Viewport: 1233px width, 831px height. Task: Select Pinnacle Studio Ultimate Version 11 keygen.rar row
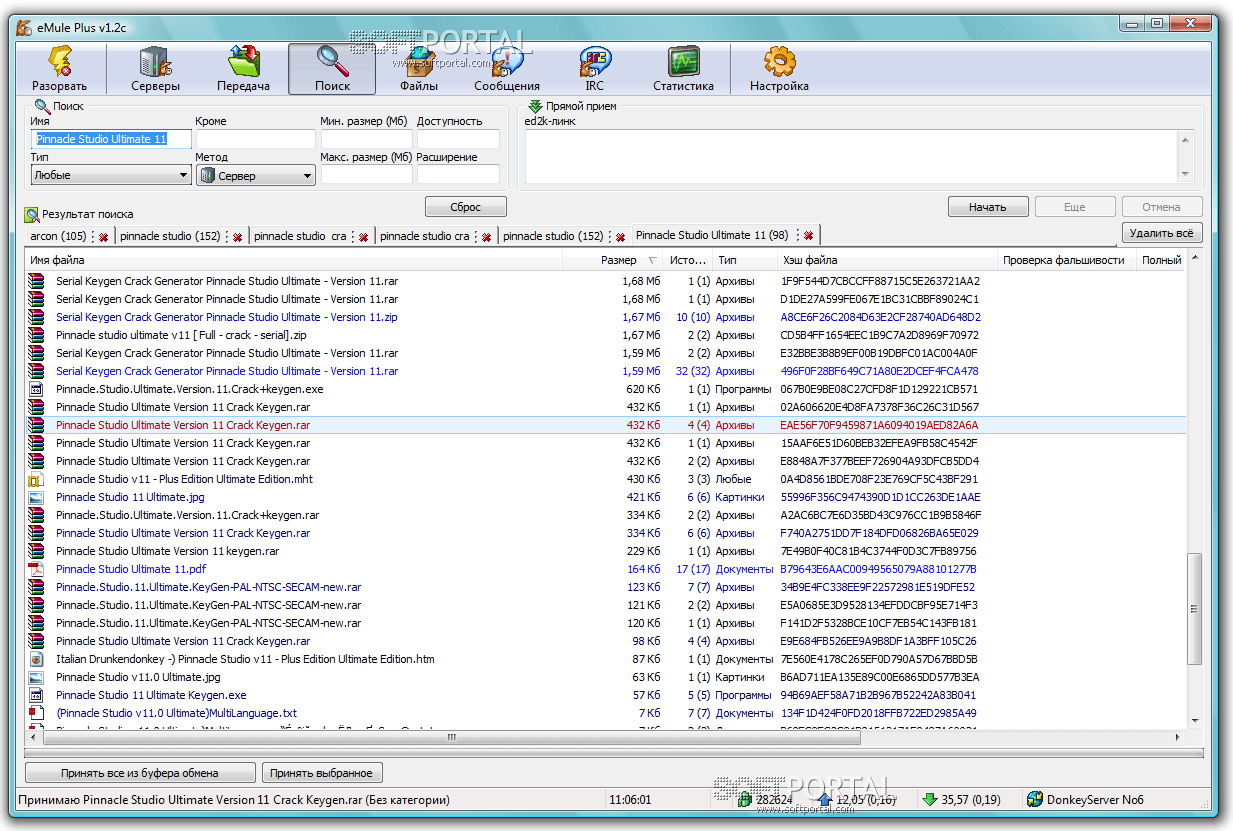click(x=606, y=551)
